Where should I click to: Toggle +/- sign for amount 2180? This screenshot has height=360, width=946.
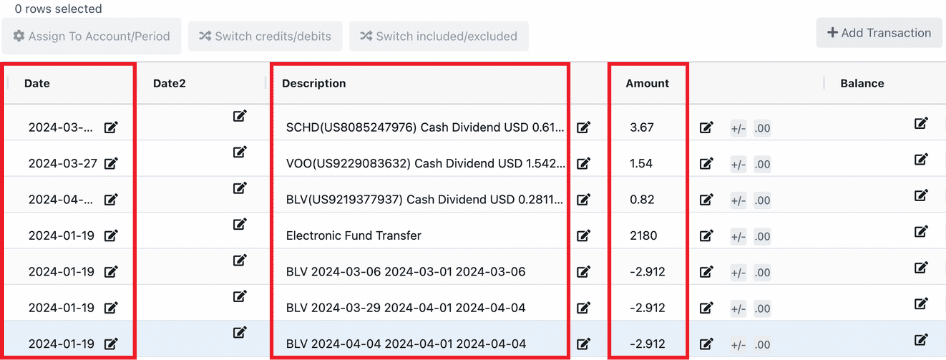point(738,236)
